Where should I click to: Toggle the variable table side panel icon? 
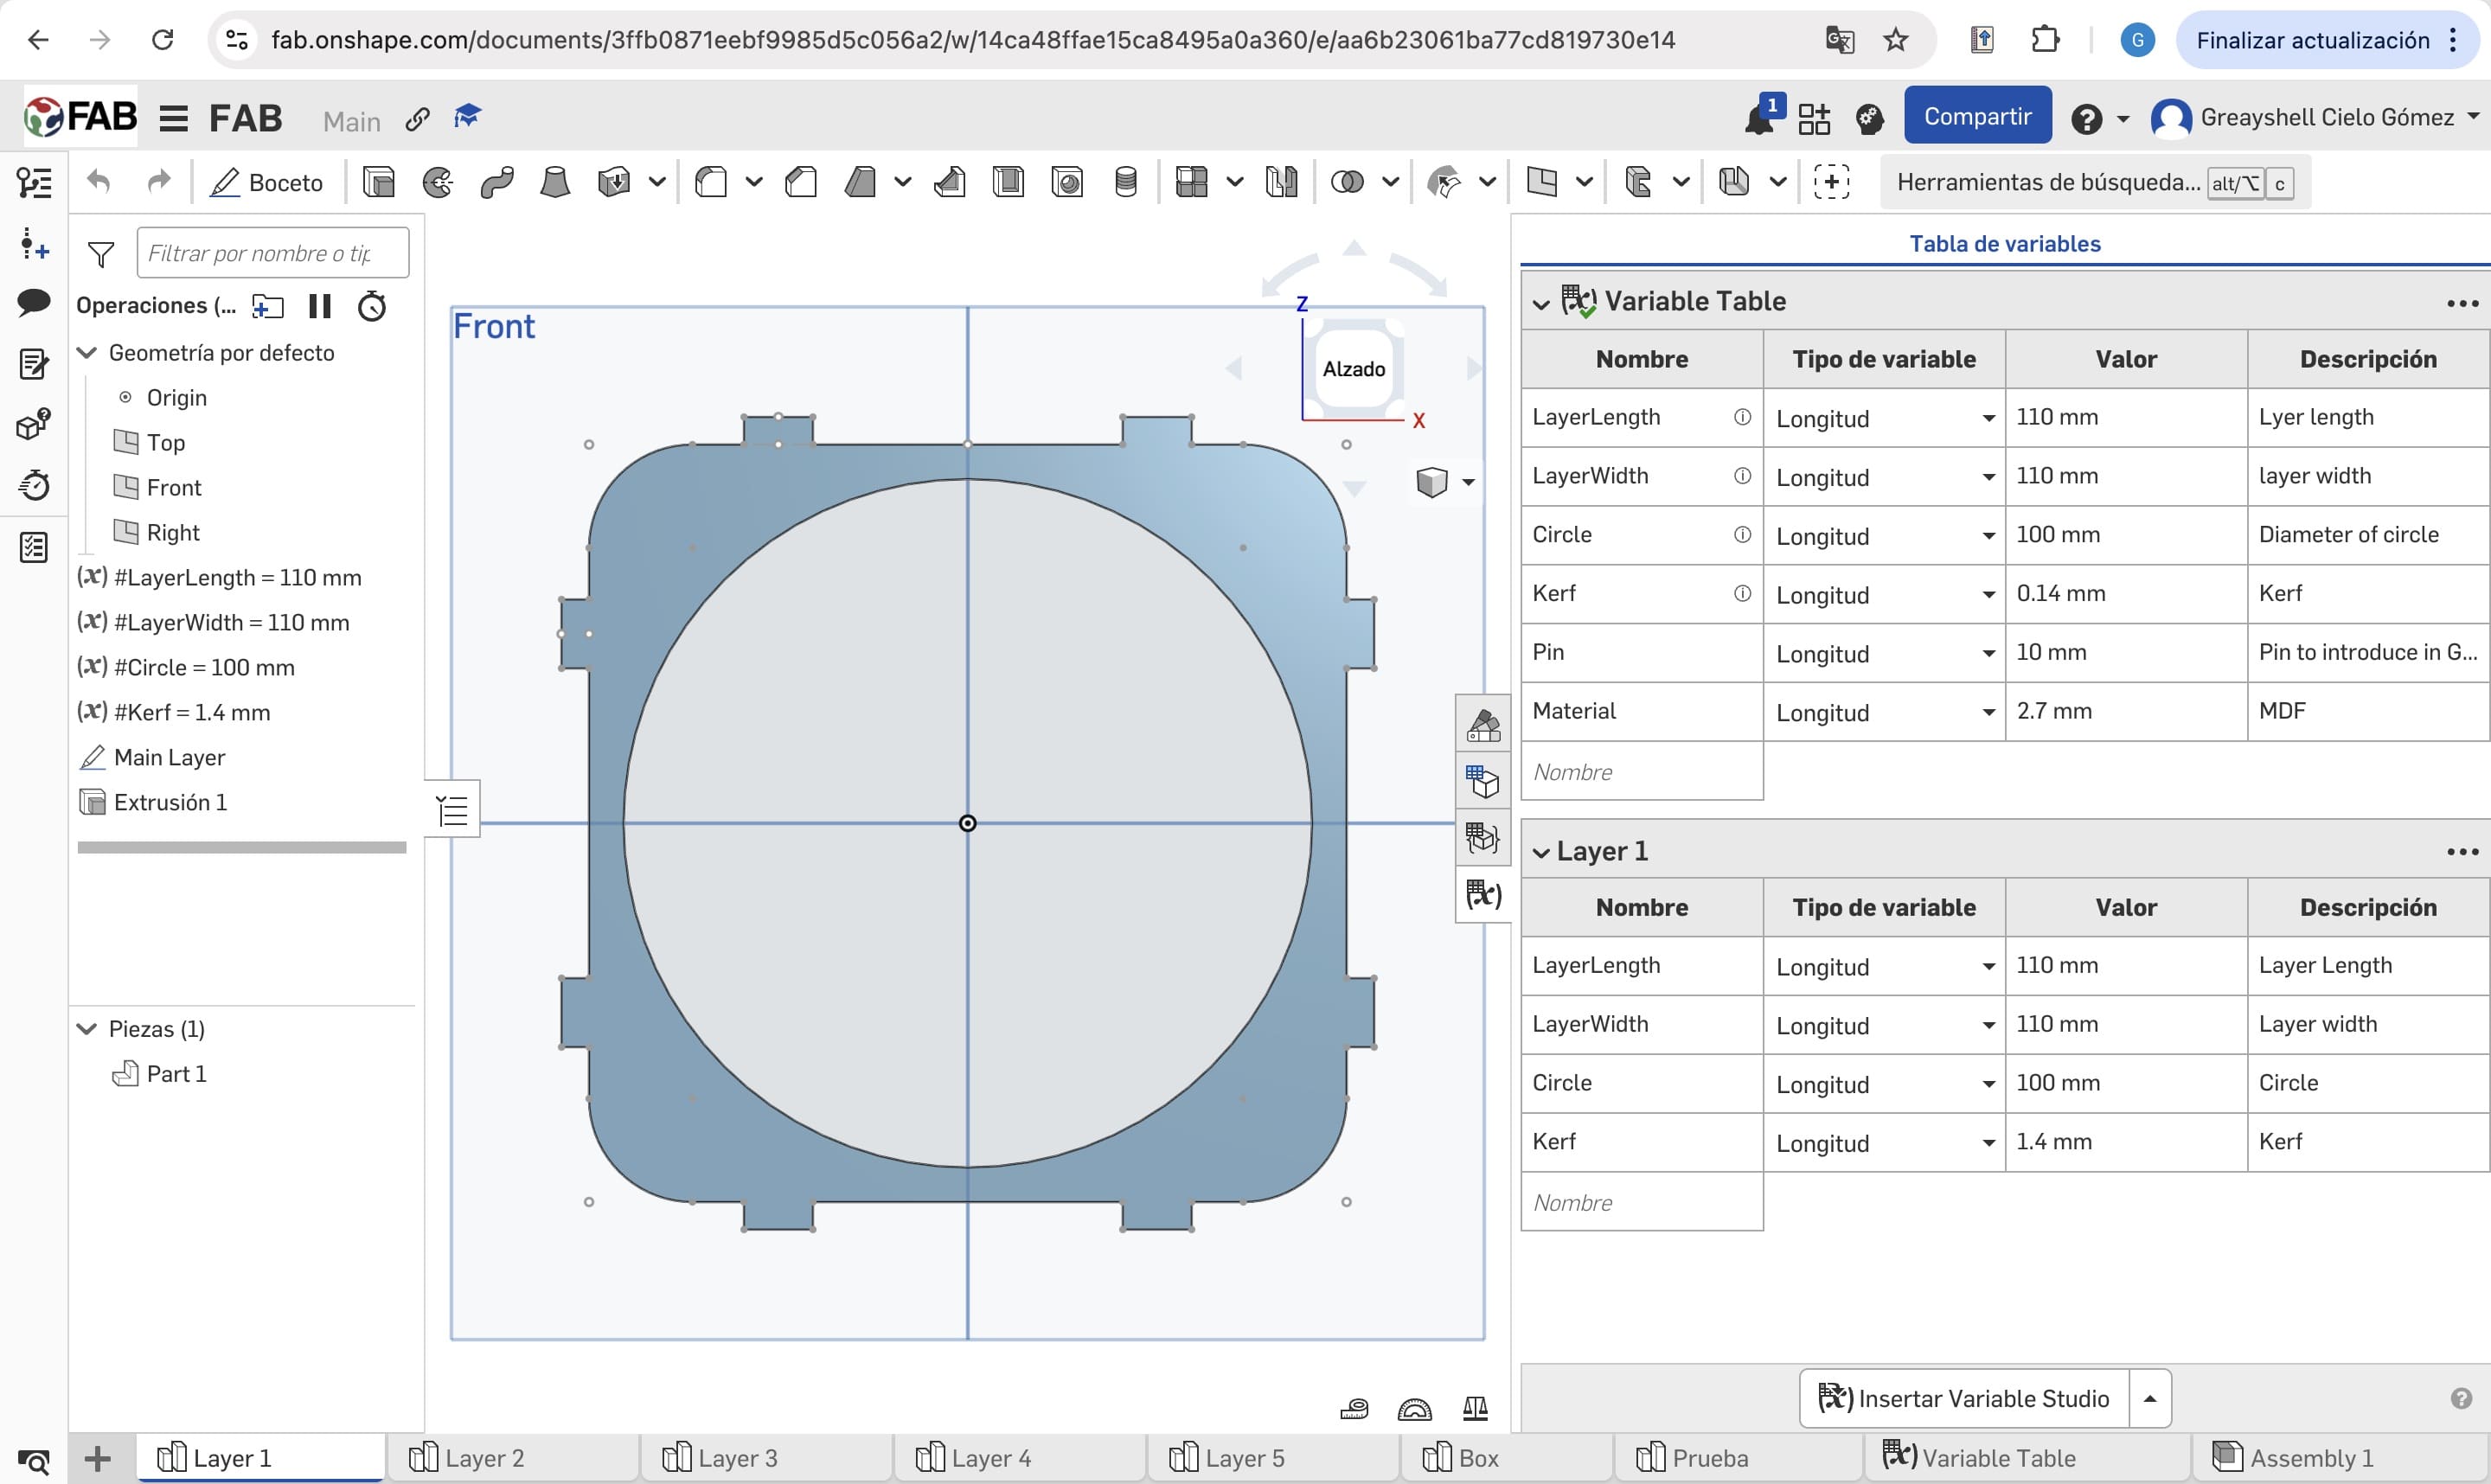coord(1483,894)
